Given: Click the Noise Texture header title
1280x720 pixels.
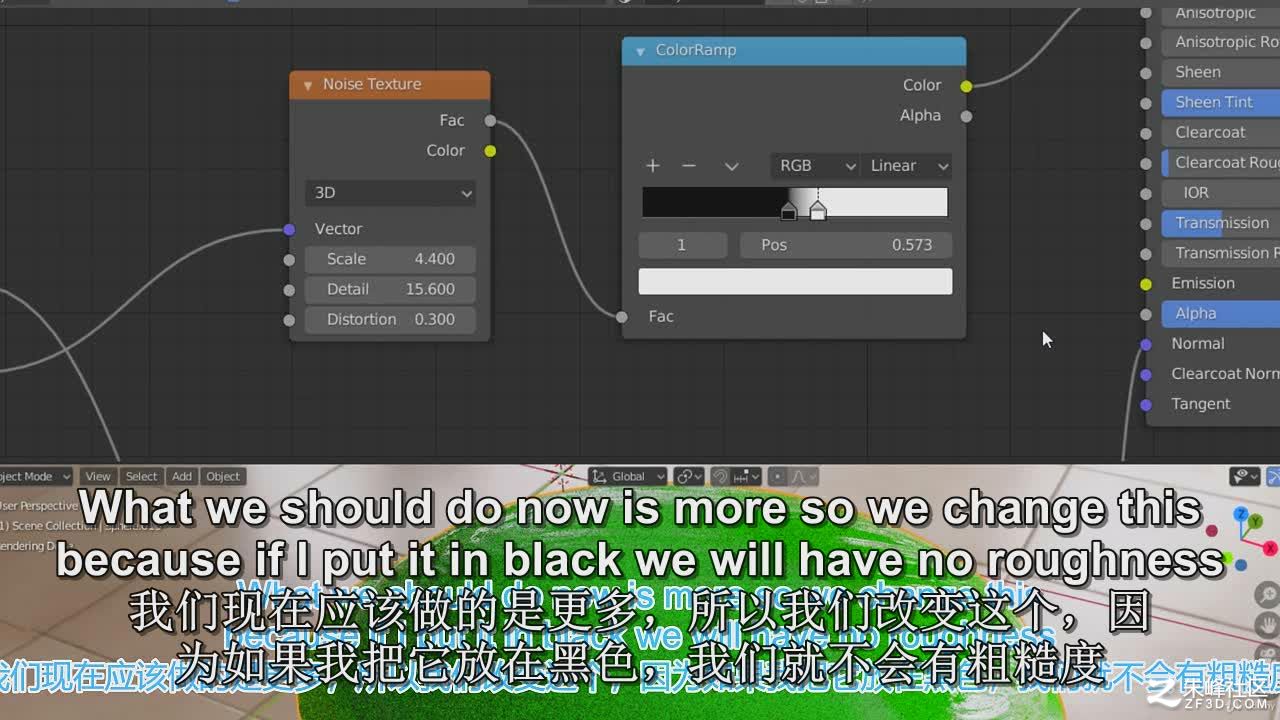Looking at the screenshot, I should [372, 85].
